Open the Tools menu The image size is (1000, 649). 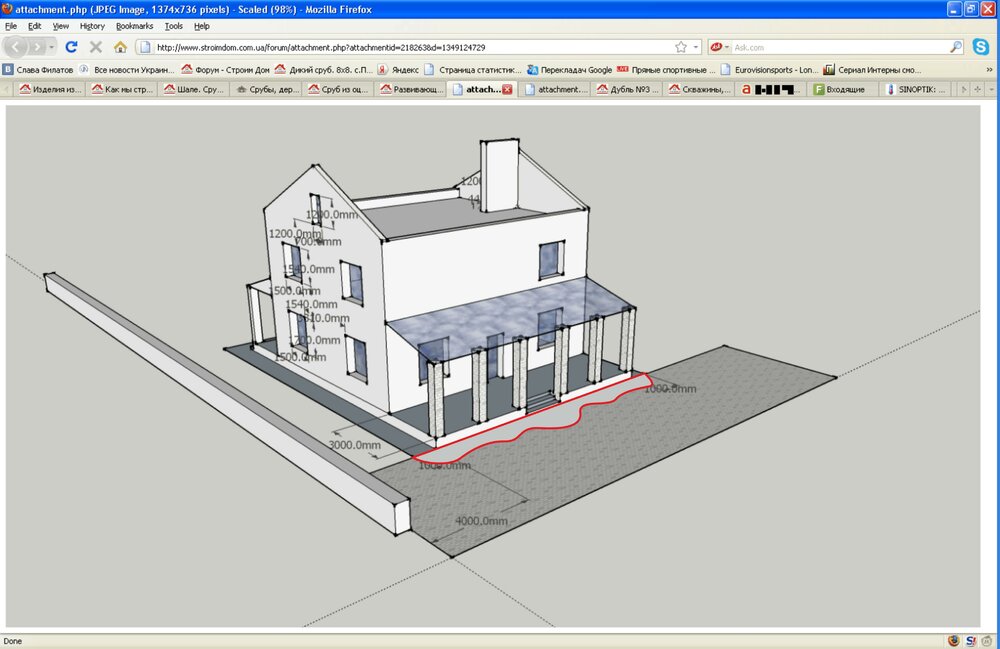click(x=173, y=26)
